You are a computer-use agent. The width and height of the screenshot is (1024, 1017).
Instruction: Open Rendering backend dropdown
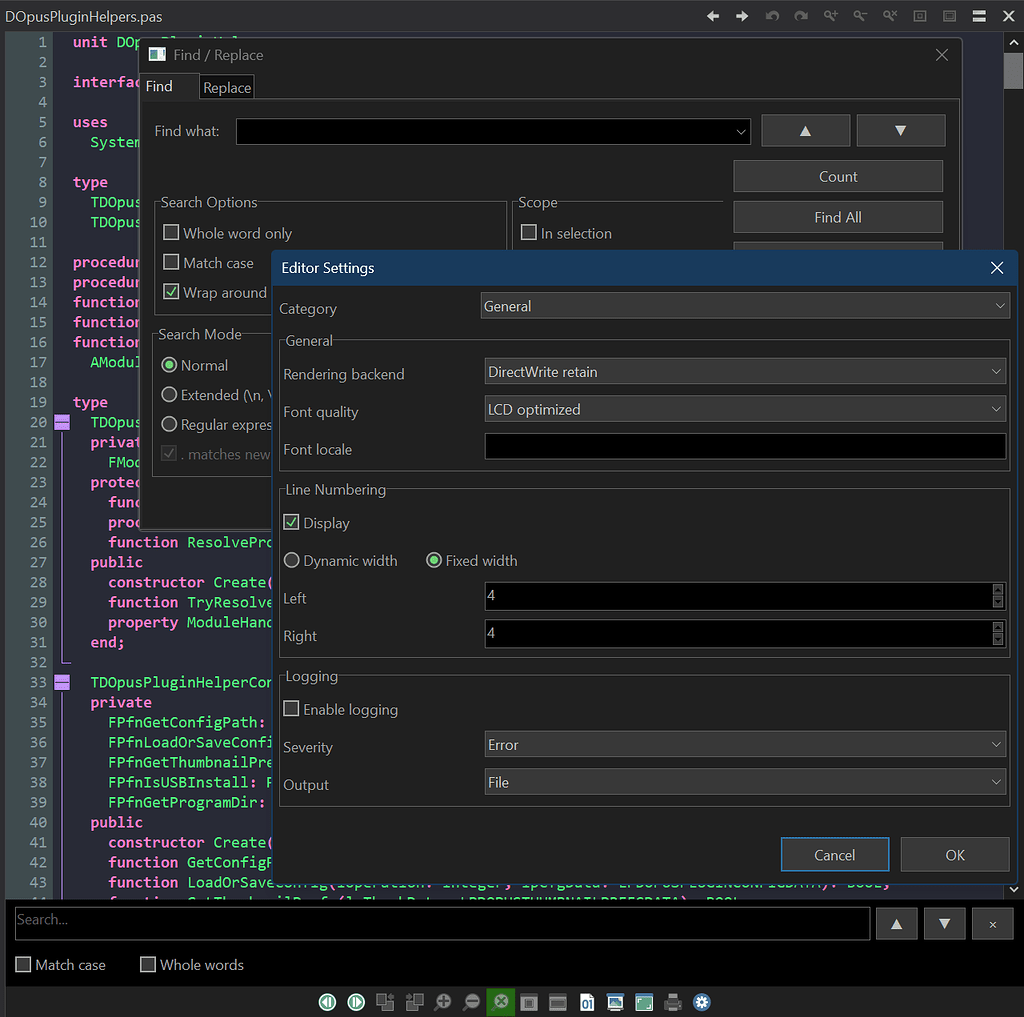[745, 372]
